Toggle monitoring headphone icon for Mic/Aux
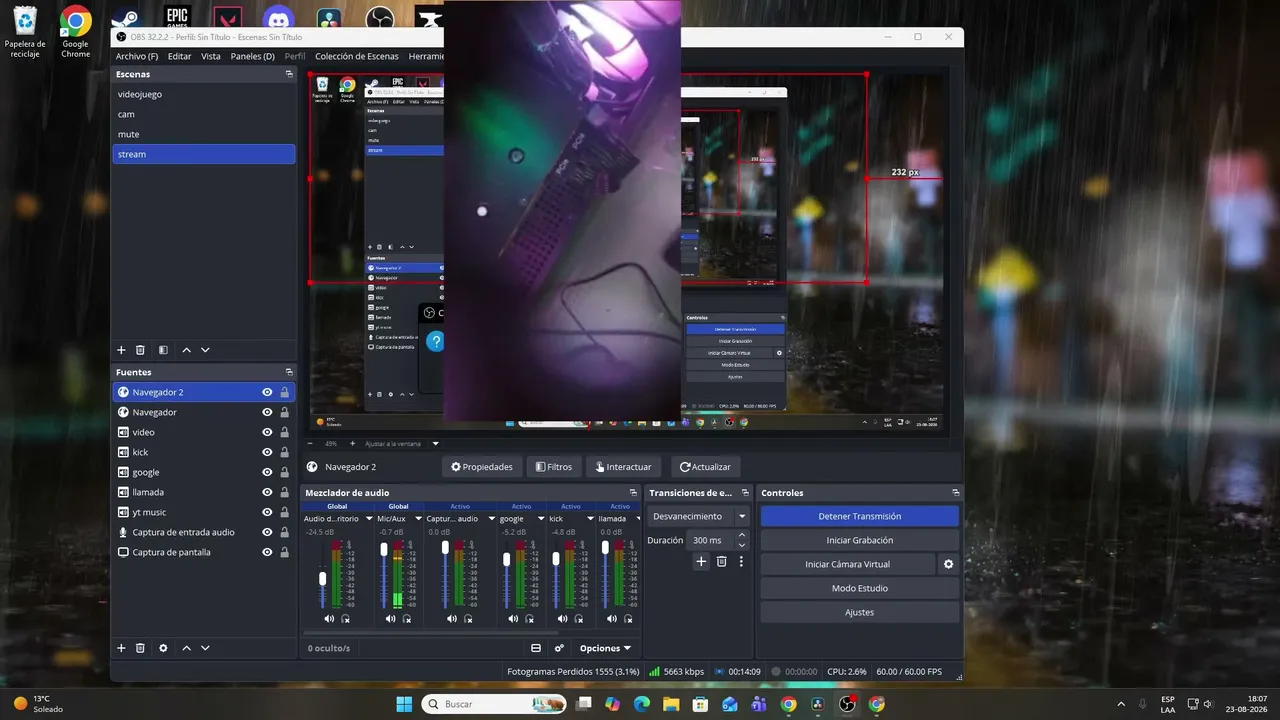This screenshot has width=1280, height=720. 407,619
